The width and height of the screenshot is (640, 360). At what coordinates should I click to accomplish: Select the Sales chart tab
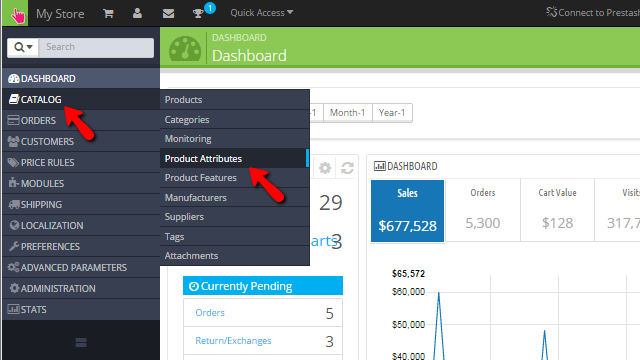pyautogui.click(x=407, y=211)
